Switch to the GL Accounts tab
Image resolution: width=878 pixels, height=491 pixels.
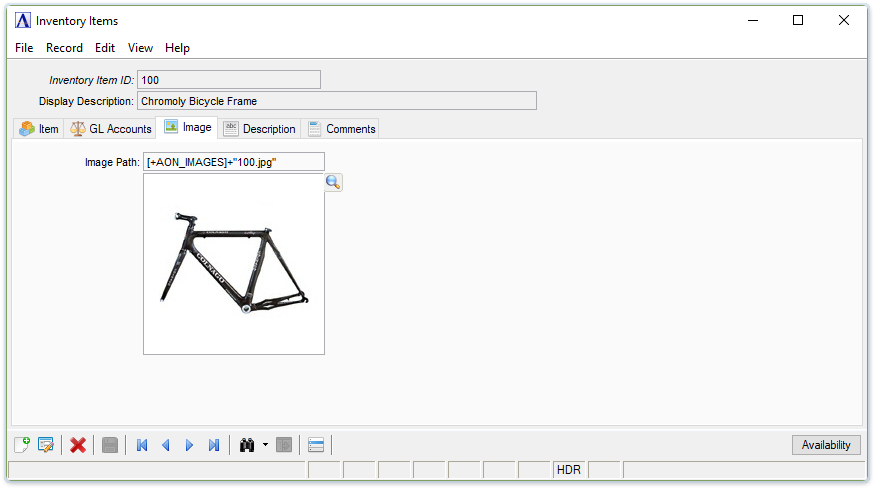pos(111,129)
